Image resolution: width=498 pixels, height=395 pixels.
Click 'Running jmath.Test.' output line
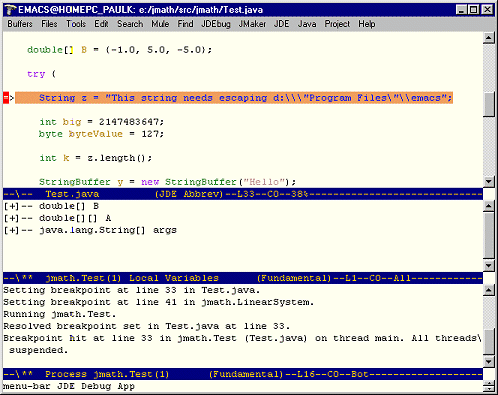(60, 314)
